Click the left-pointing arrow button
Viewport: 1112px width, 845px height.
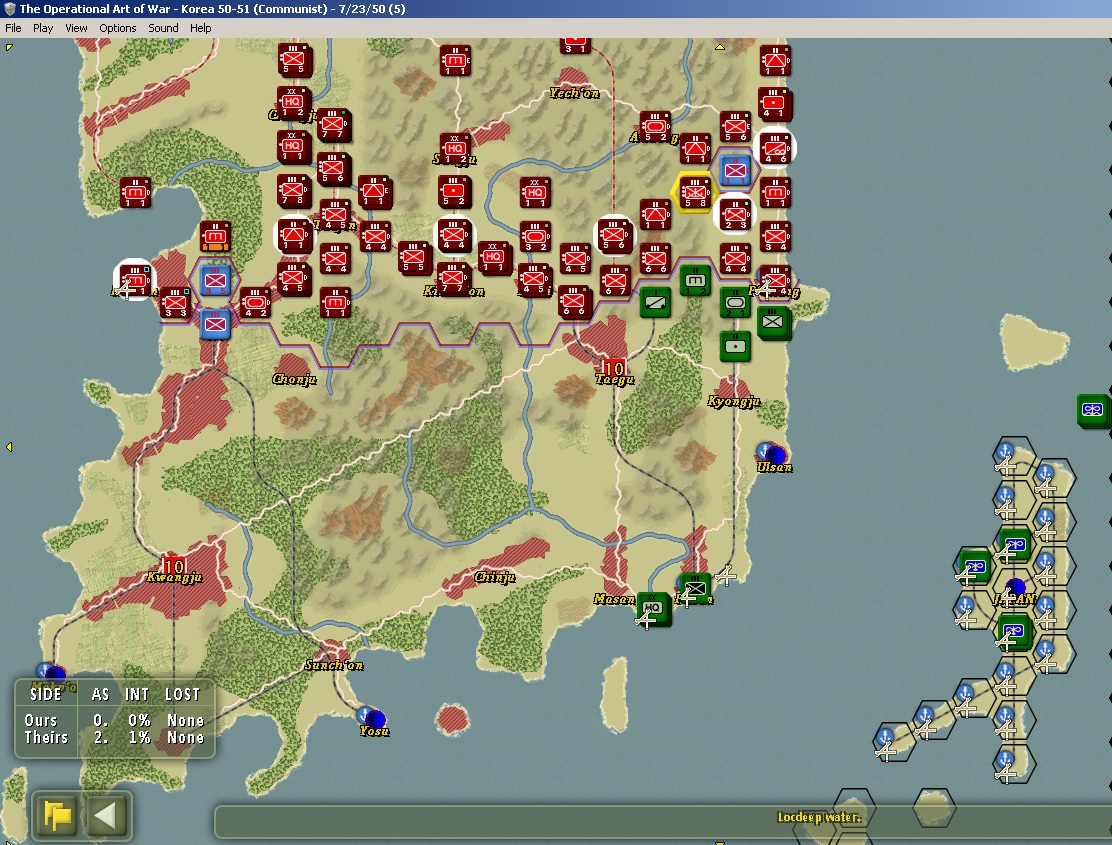pos(106,815)
